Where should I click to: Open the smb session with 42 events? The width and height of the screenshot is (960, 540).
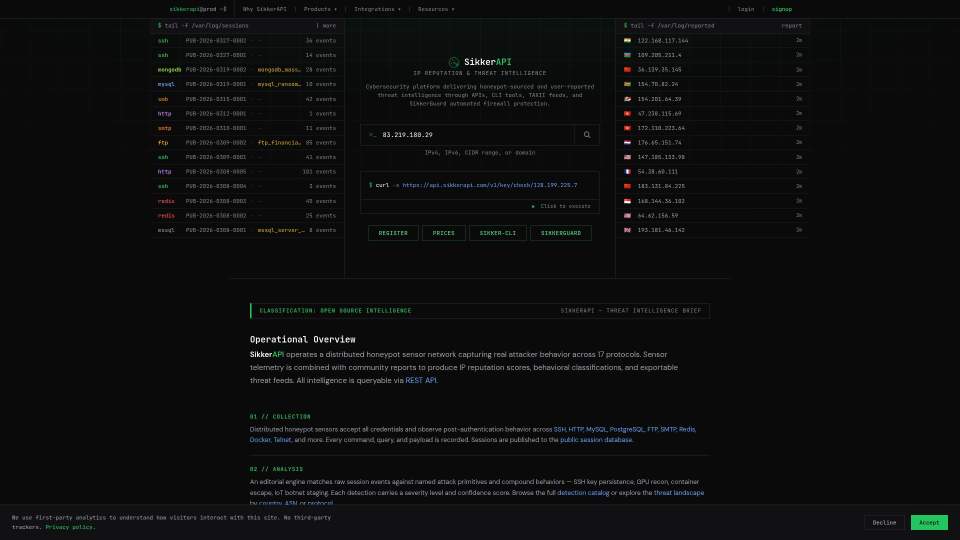tap(247, 99)
